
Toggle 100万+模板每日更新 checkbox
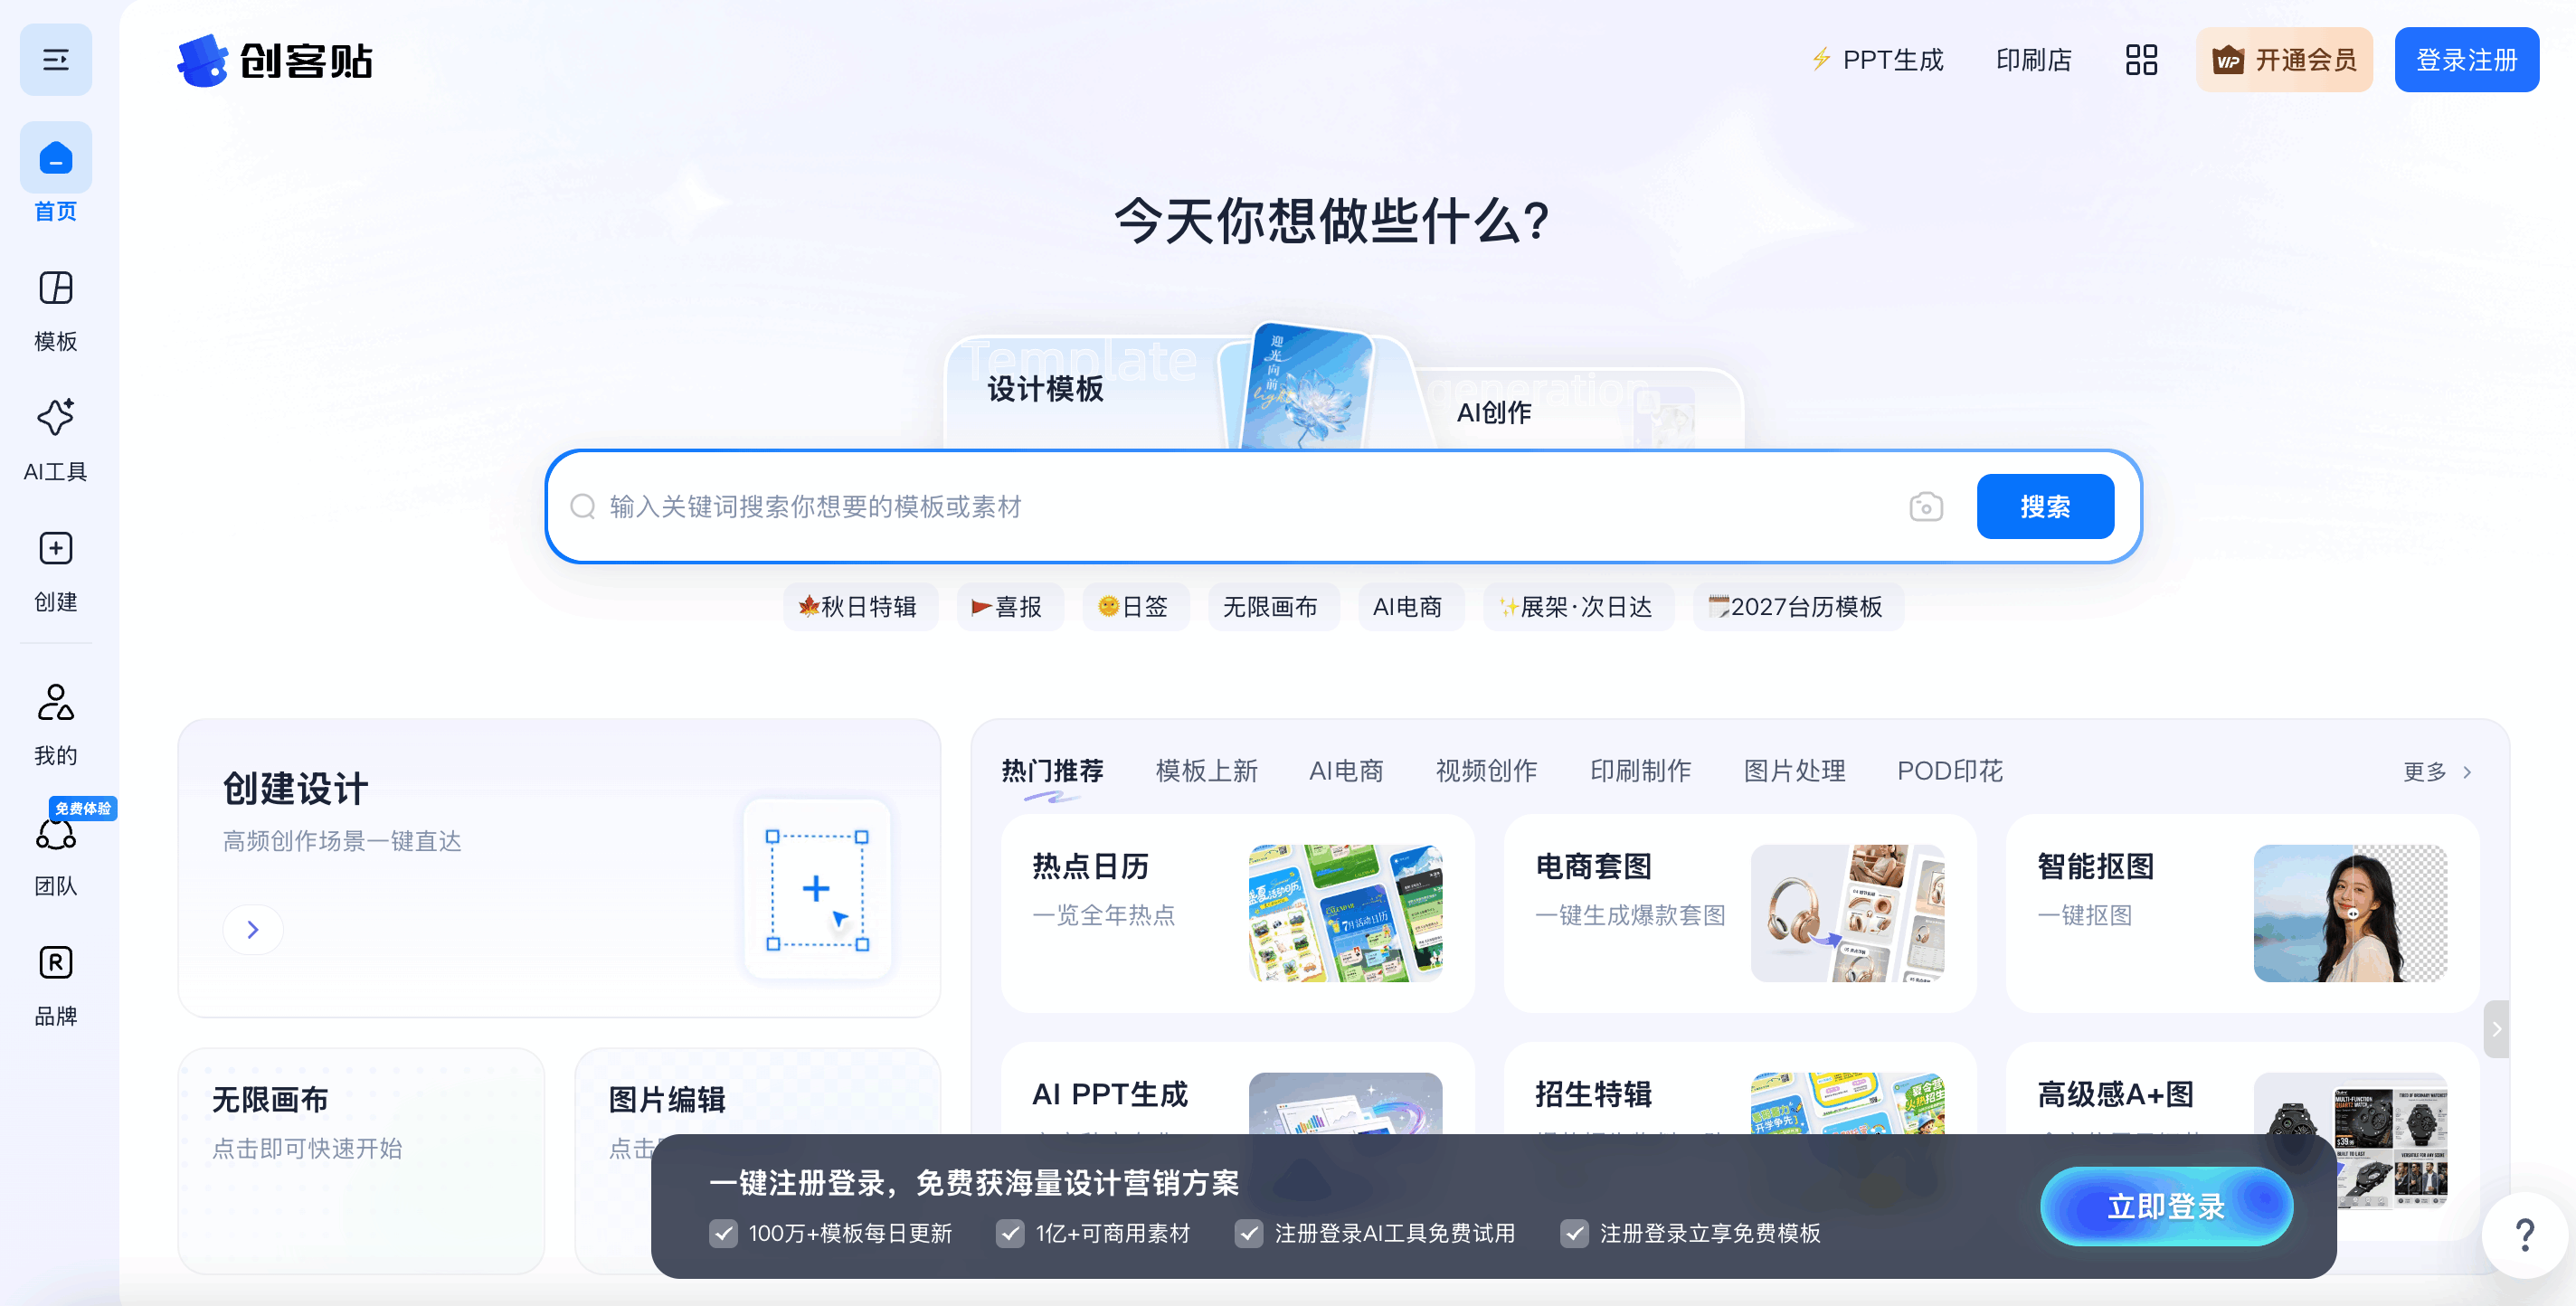723,1233
